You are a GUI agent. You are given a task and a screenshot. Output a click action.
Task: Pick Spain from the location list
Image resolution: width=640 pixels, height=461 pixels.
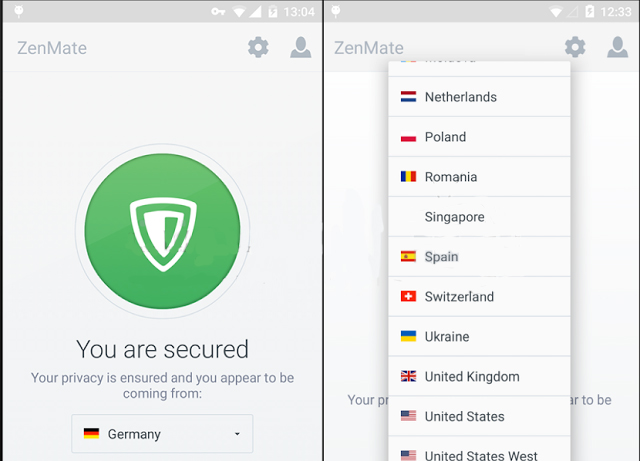point(479,257)
